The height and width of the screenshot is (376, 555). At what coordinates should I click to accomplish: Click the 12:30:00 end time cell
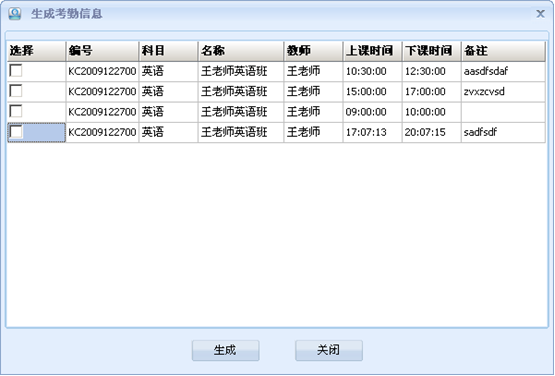432,72
